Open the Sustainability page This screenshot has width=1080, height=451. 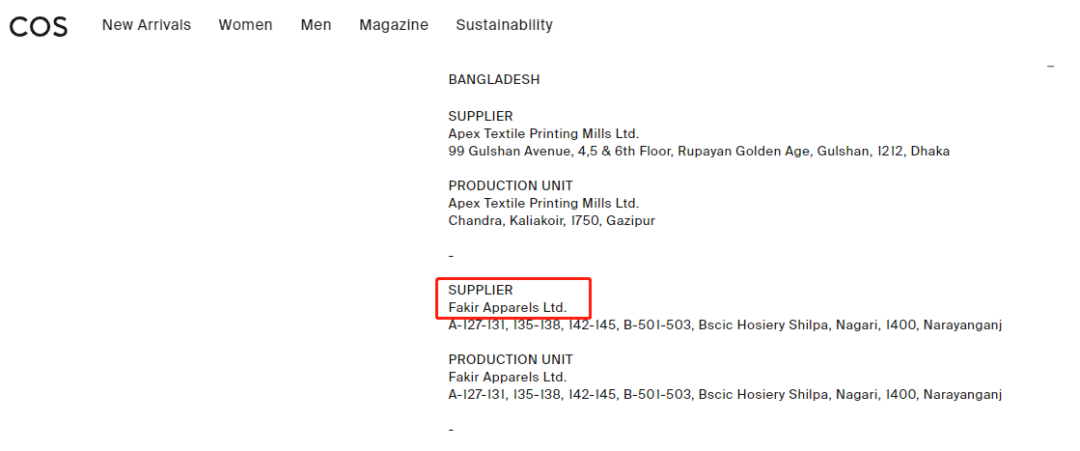pos(504,25)
